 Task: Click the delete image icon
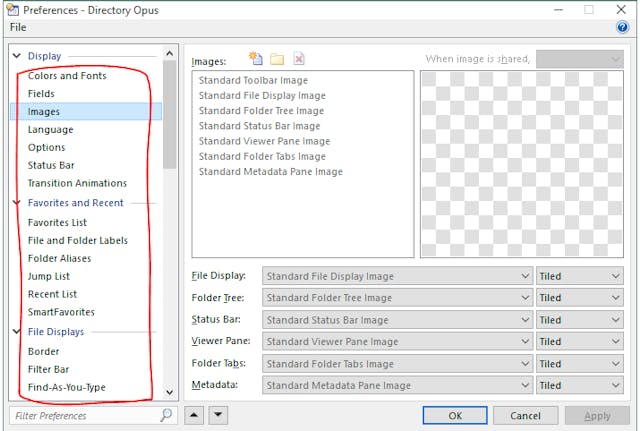pyautogui.click(x=298, y=59)
